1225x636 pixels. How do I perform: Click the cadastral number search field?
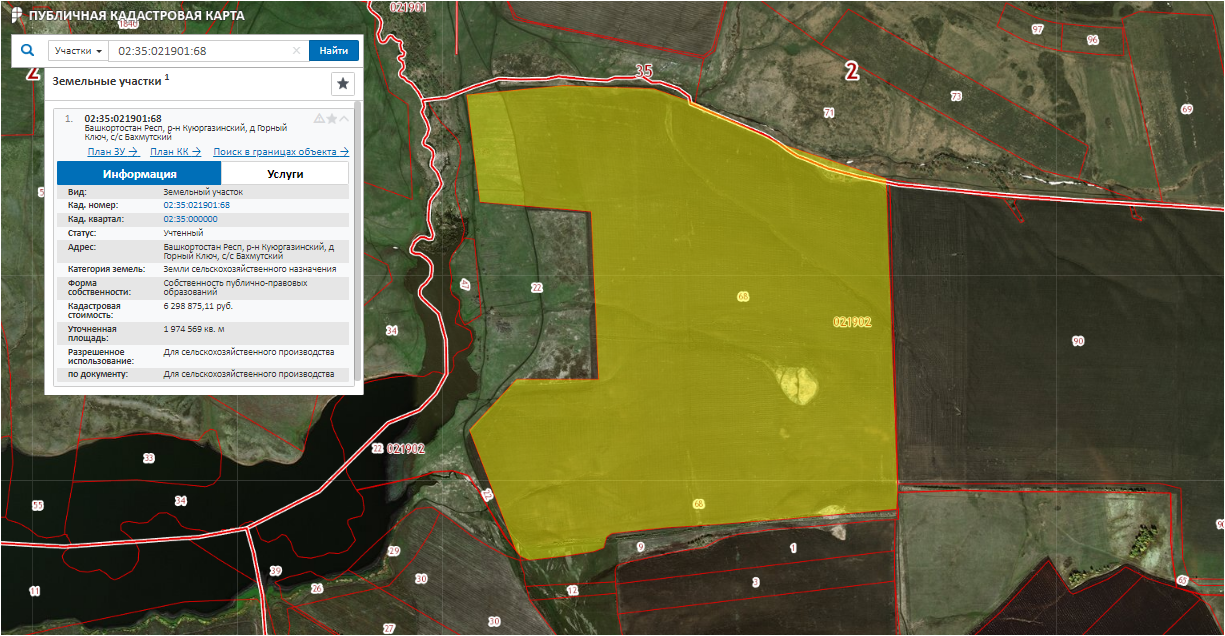200,51
